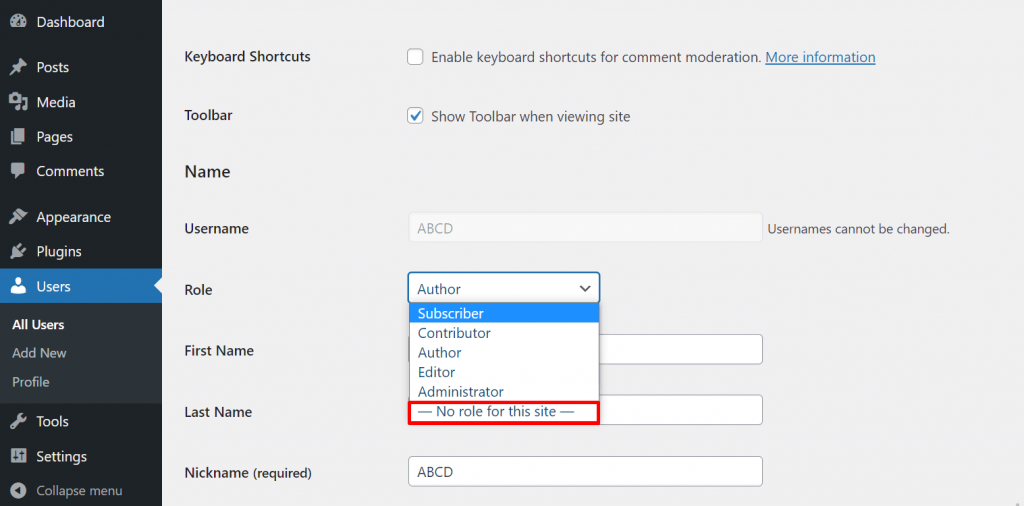This screenshot has height=506, width=1024.
Task: Click the Settings sliders icon
Action: click(18, 456)
